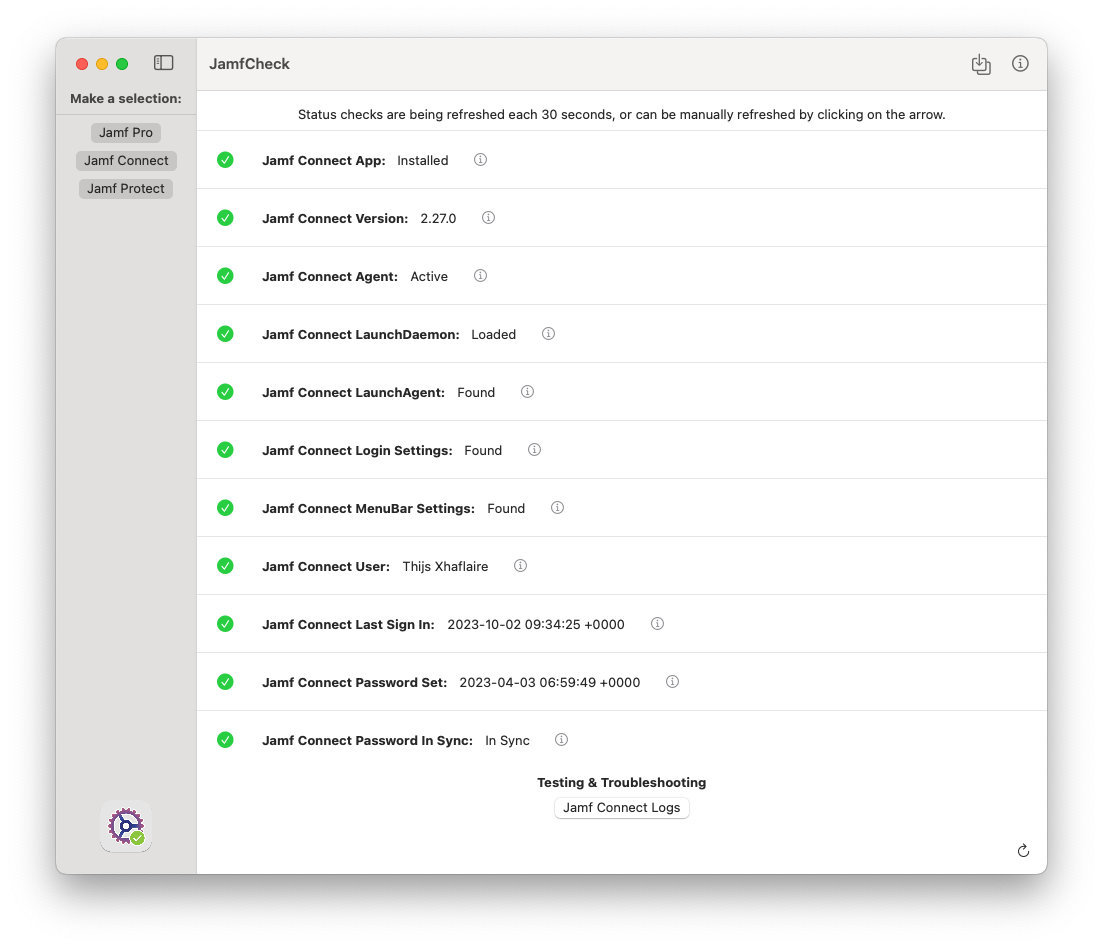Click the manual refresh arrow icon
Screen dimensions: 1103x948
[x=1024, y=851]
